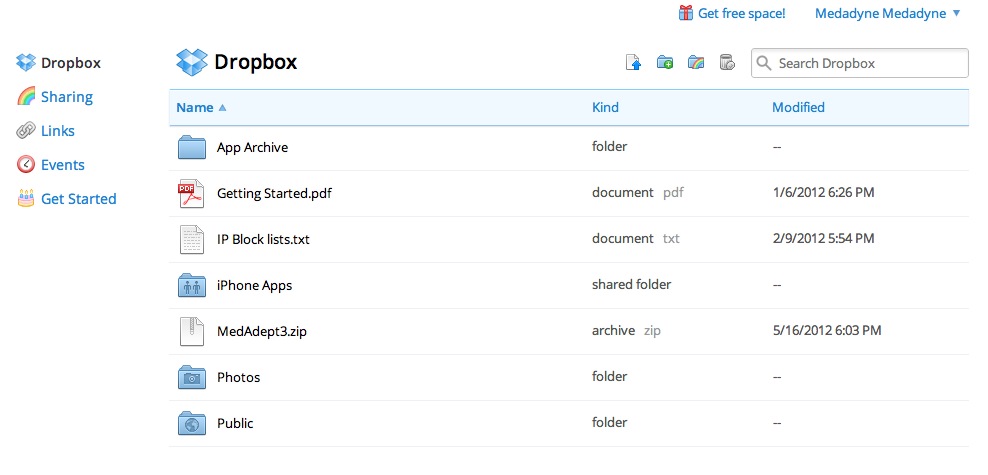Image resolution: width=988 pixels, height=475 pixels.
Task: Click the Get free space! link
Action: click(741, 13)
